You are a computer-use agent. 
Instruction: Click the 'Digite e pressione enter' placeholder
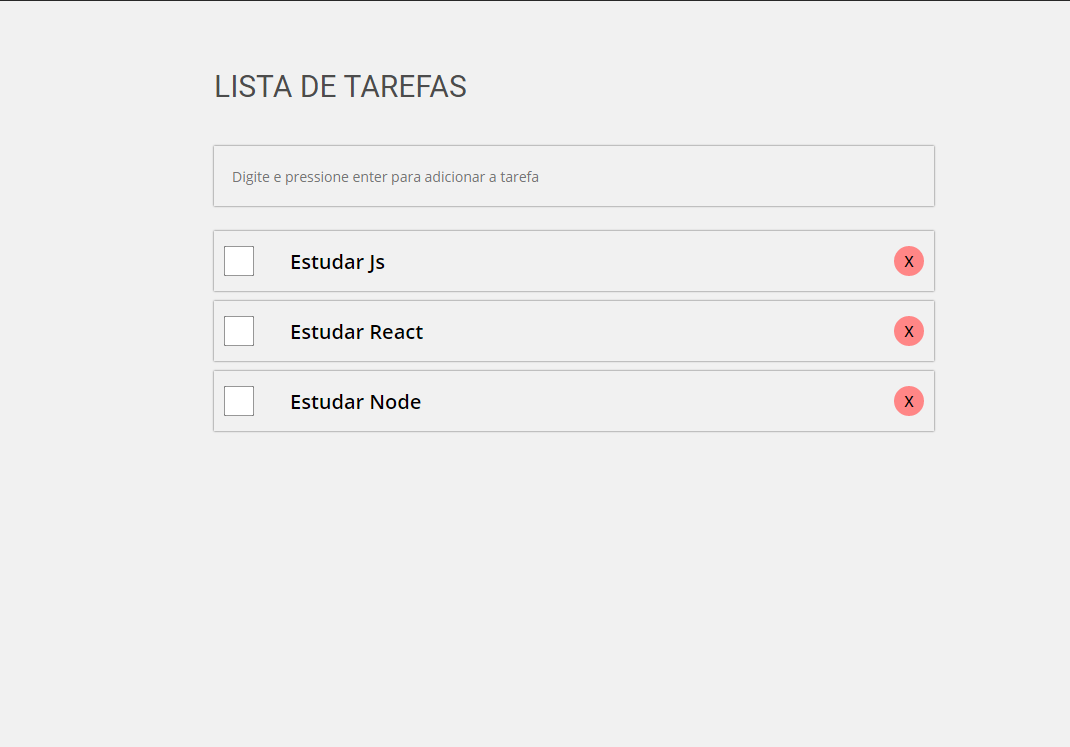point(385,177)
